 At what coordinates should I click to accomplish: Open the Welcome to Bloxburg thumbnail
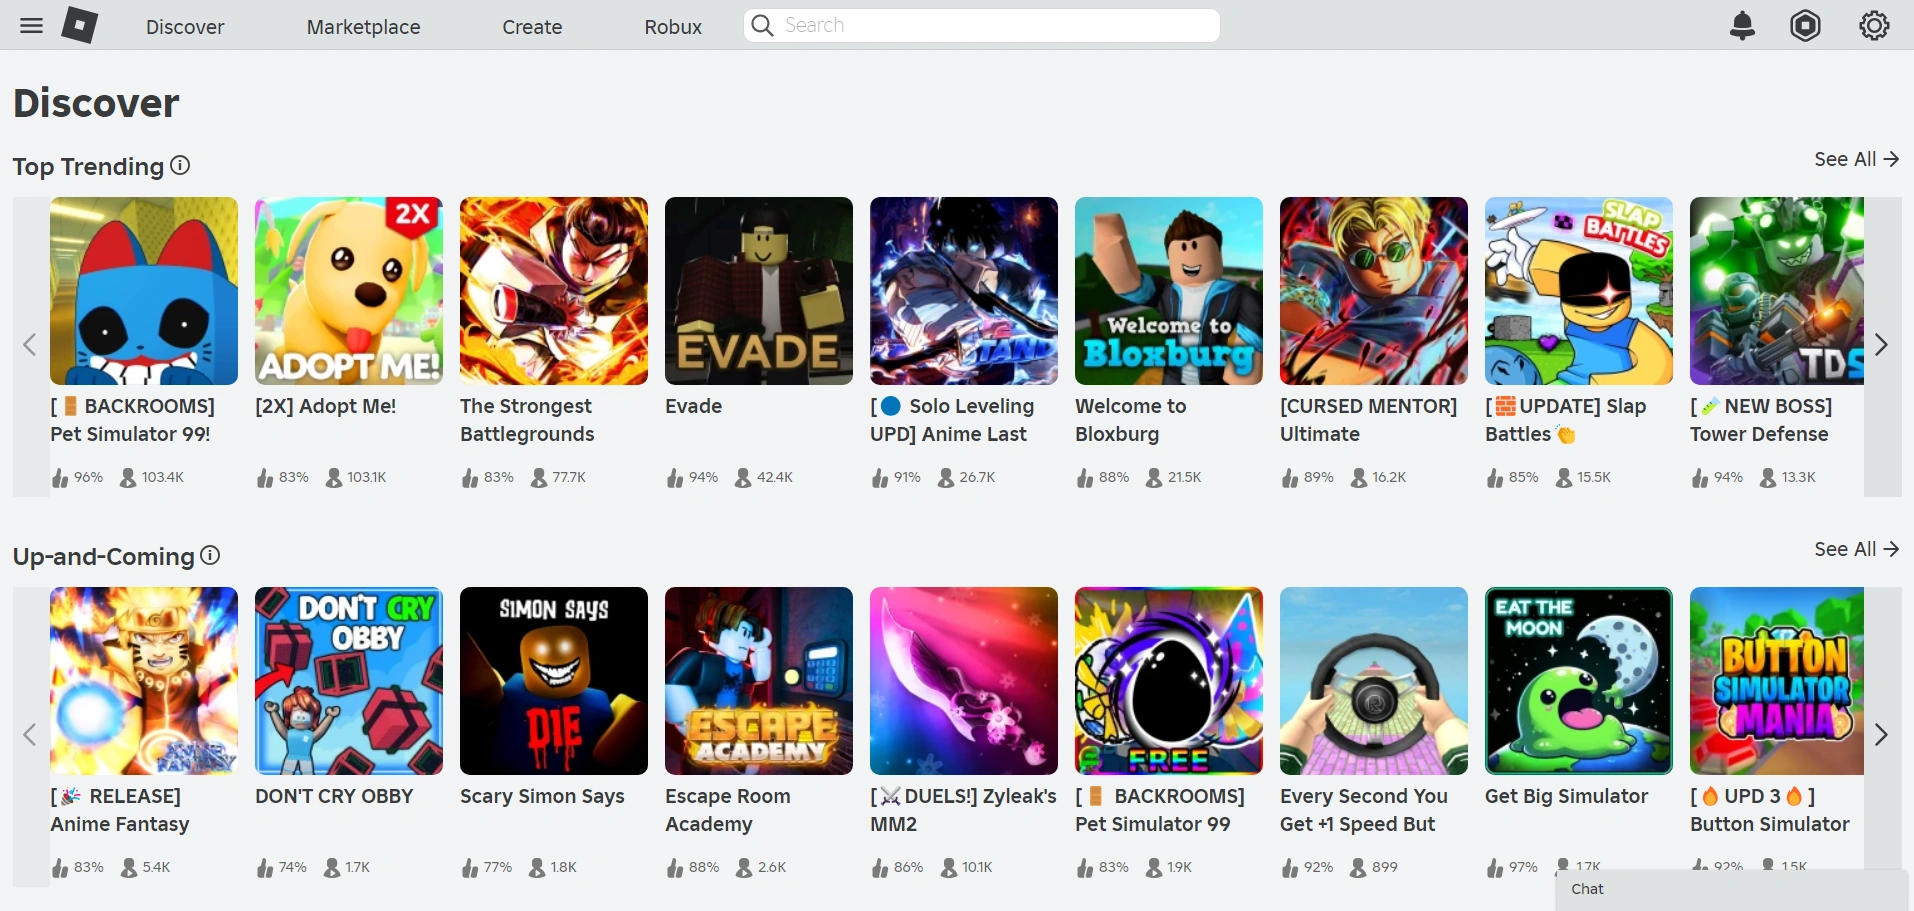[1169, 291]
